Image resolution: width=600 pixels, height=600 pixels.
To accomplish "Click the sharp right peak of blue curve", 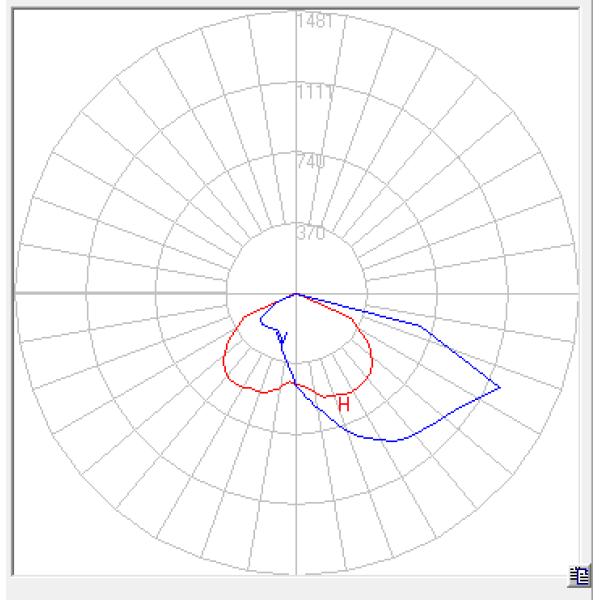I will point(499,387).
